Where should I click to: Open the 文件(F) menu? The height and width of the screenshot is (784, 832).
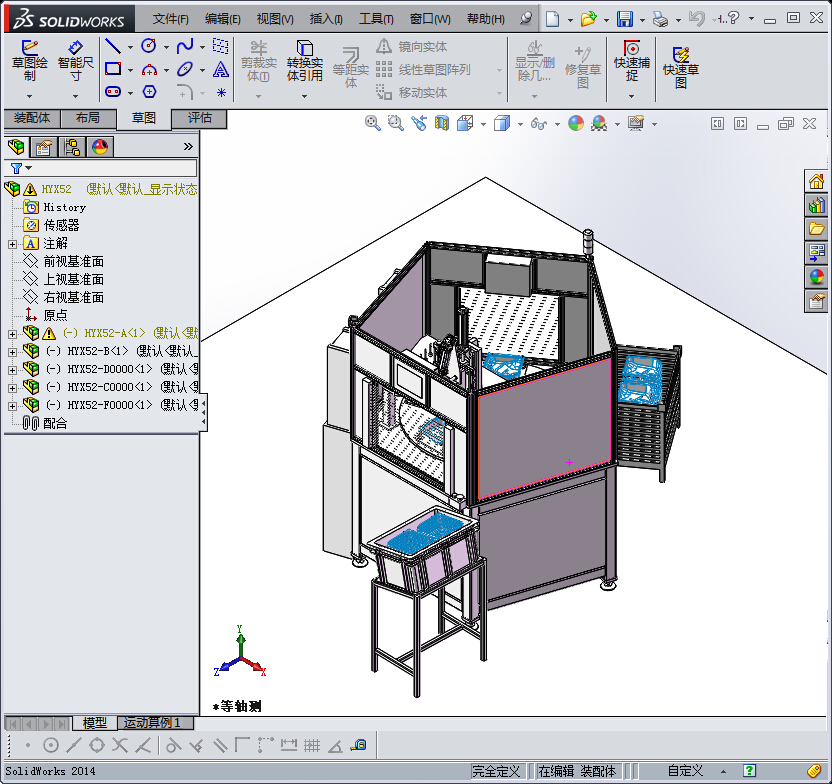[170, 19]
